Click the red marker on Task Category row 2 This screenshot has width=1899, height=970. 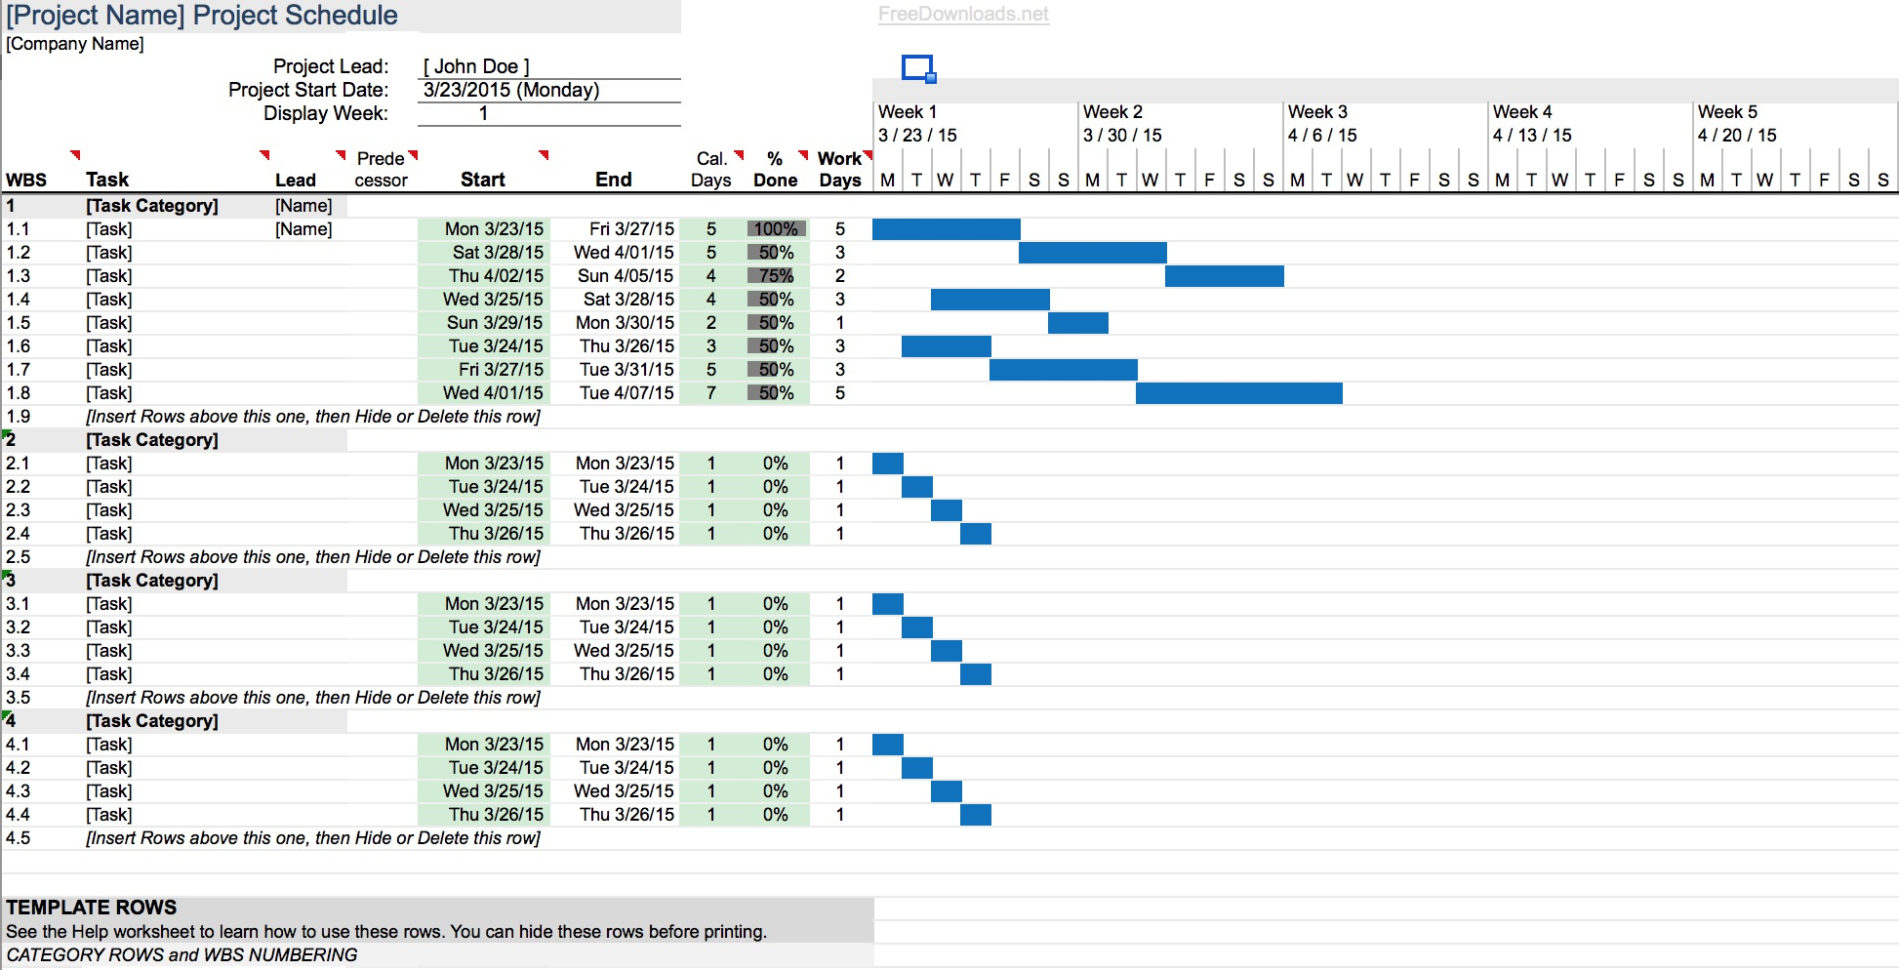coord(7,433)
